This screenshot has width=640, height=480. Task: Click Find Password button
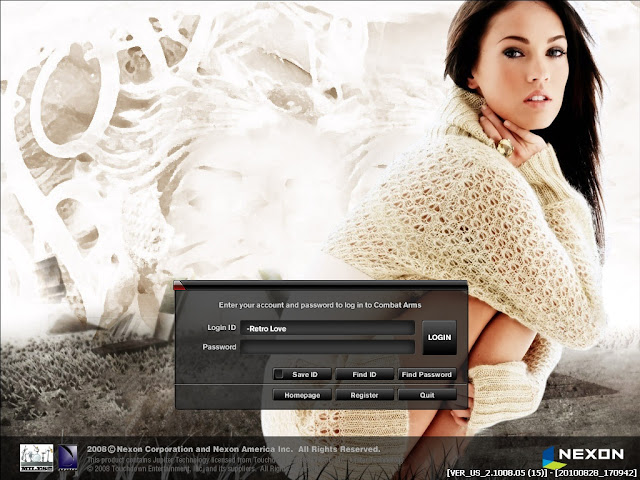pyautogui.click(x=427, y=374)
